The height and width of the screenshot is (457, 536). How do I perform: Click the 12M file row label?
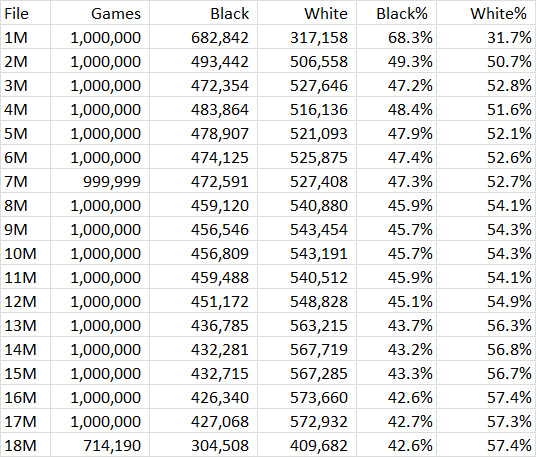click(x=26, y=301)
